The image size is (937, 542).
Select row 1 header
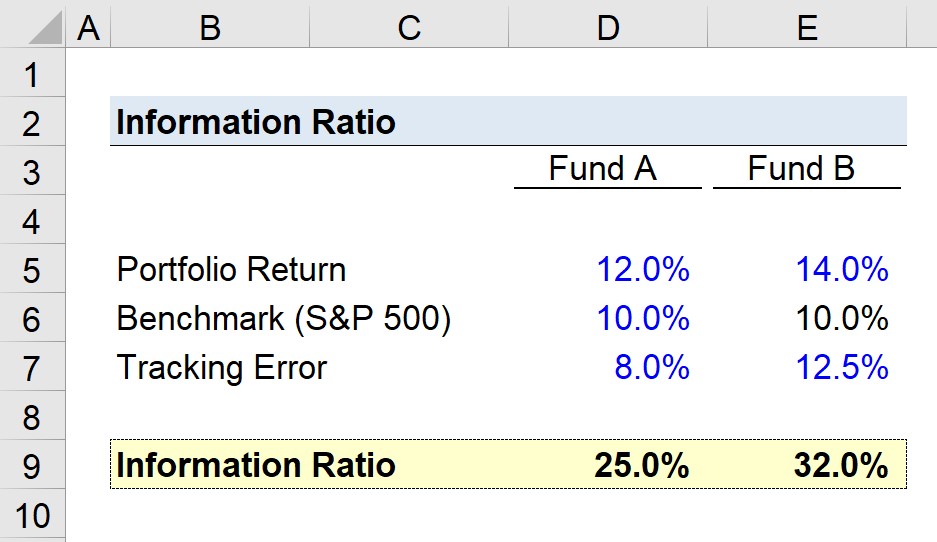point(32,72)
